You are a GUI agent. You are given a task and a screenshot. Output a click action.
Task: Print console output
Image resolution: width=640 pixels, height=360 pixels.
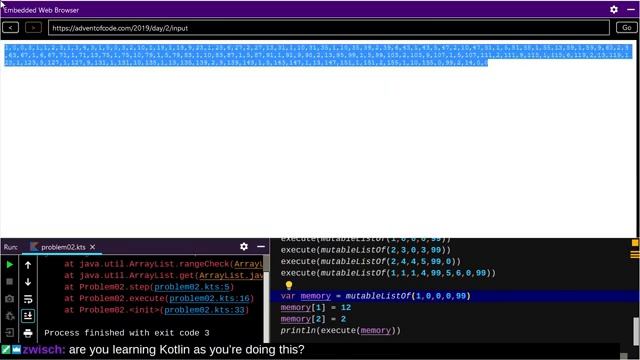click(28, 333)
